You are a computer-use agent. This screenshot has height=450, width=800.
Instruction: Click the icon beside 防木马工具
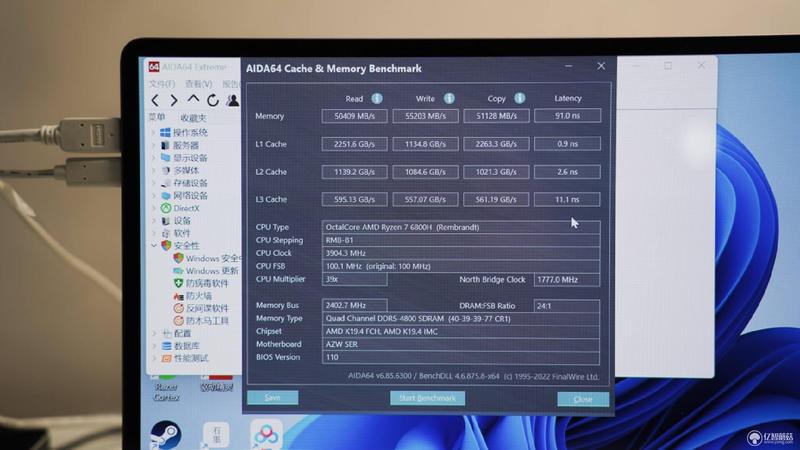[178, 320]
